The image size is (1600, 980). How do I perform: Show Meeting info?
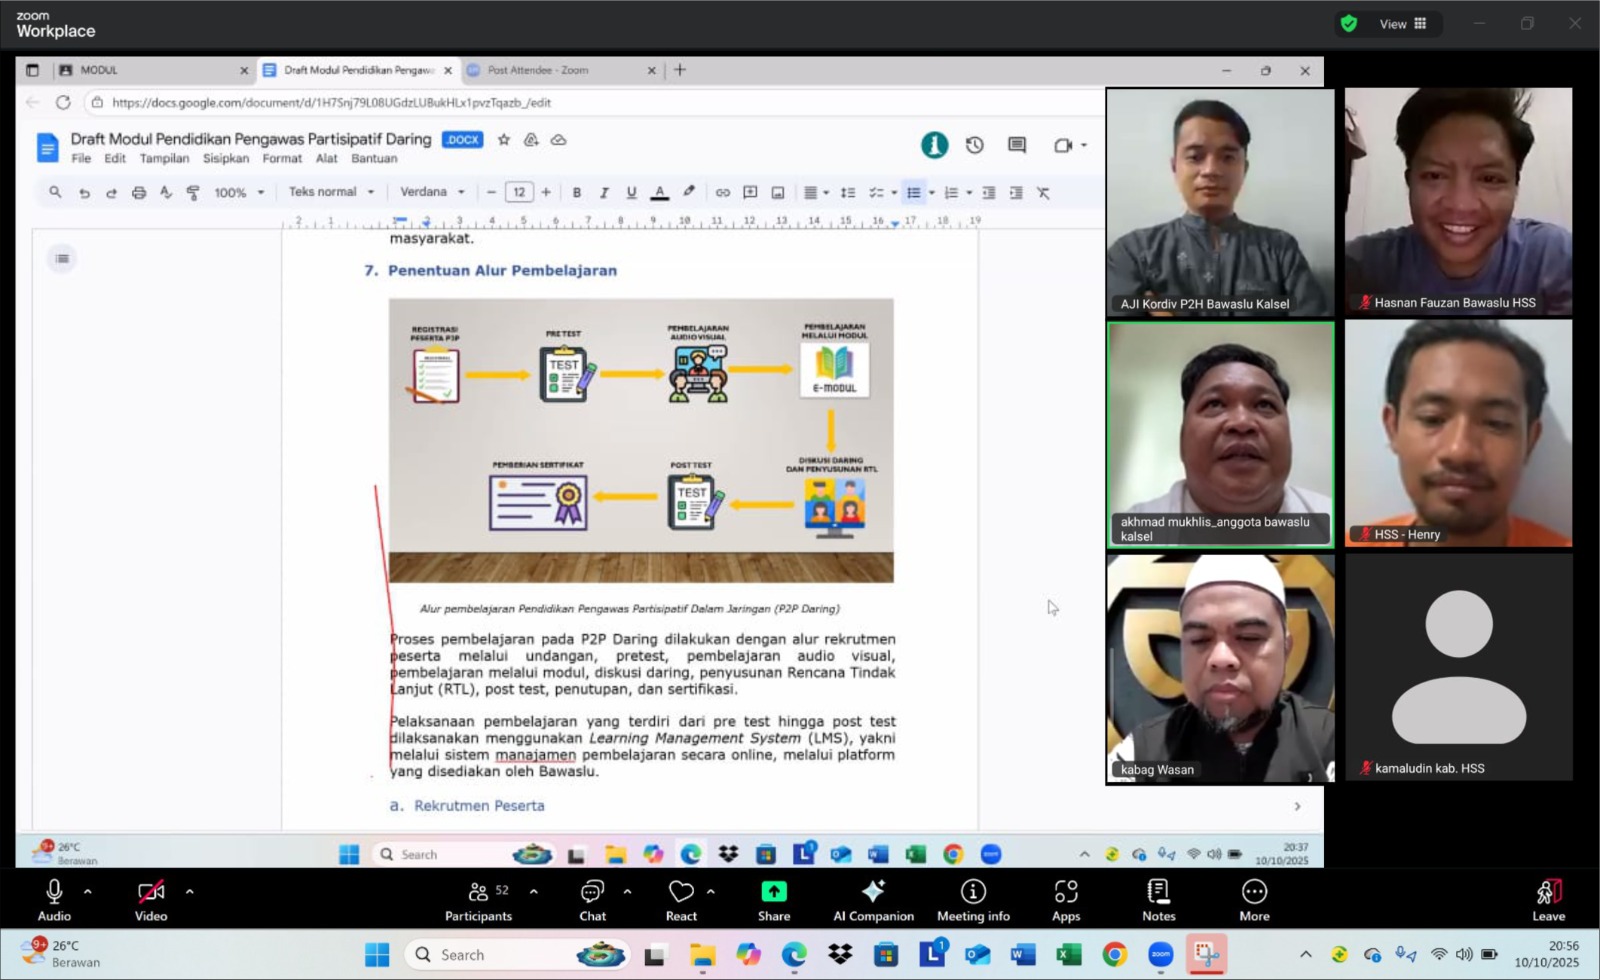click(973, 899)
